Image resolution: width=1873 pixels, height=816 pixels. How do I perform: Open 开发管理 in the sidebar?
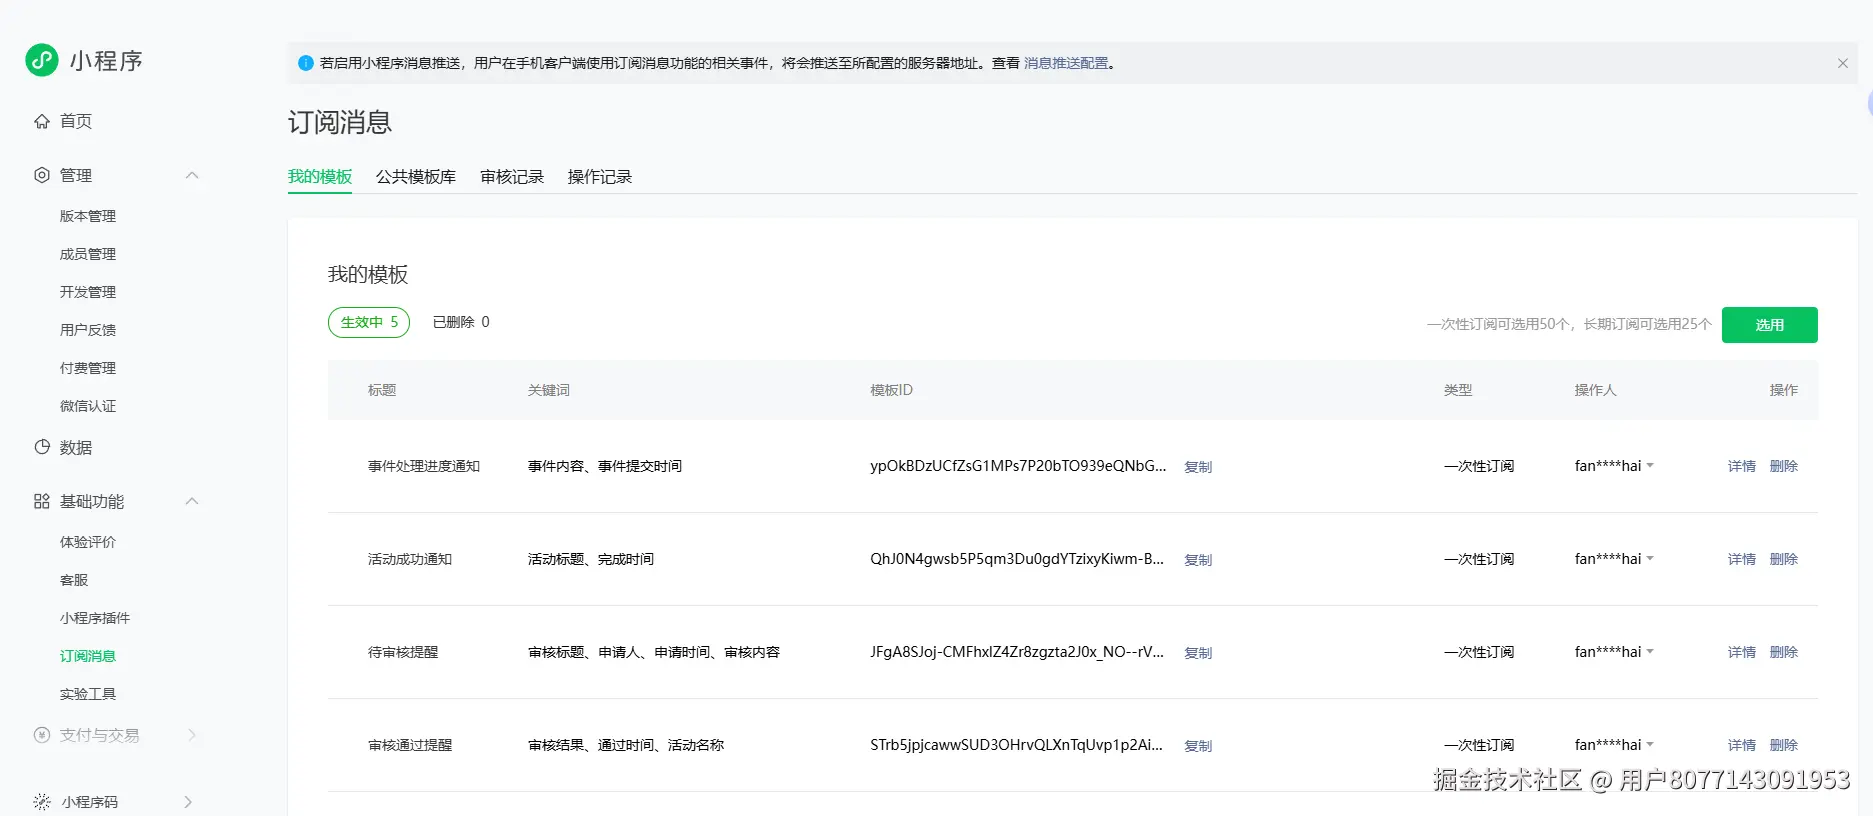(x=88, y=292)
